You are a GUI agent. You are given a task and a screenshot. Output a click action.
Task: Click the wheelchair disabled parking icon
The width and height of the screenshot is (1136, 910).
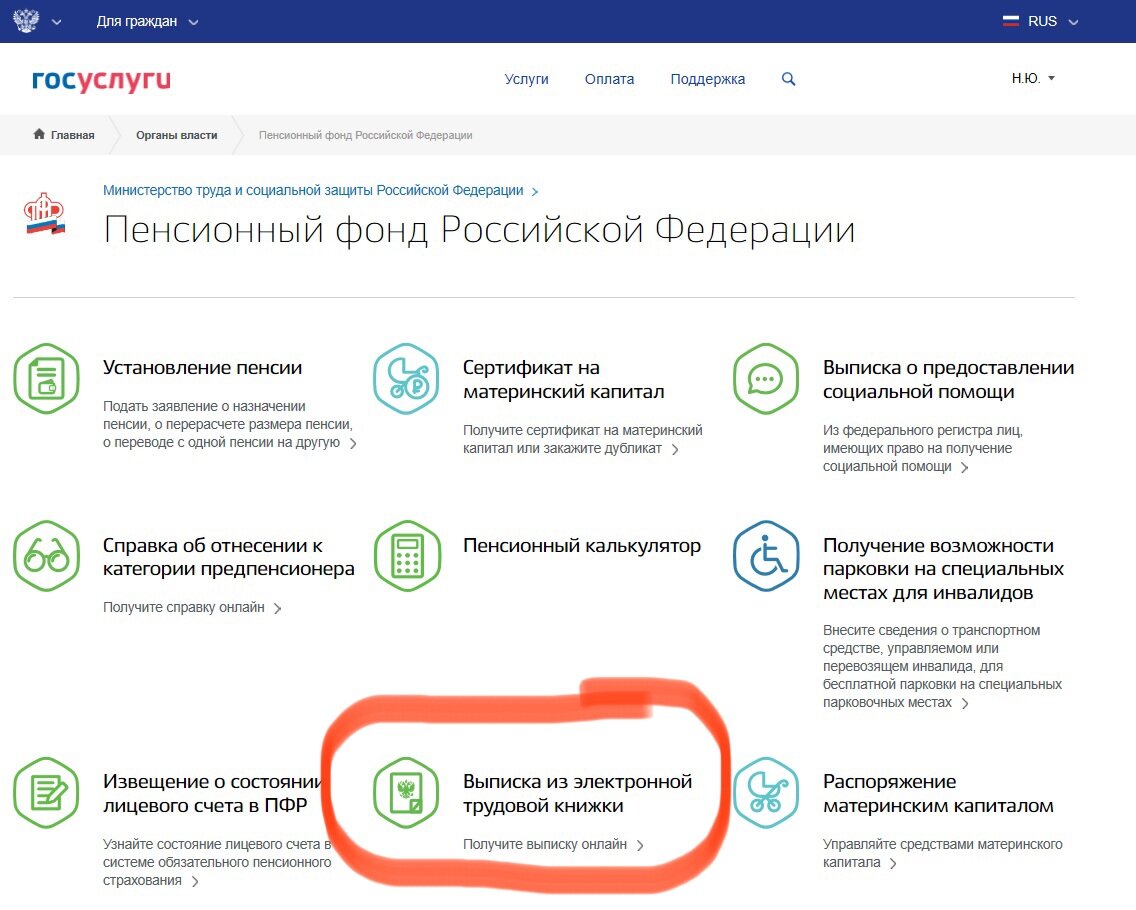coord(767,556)
